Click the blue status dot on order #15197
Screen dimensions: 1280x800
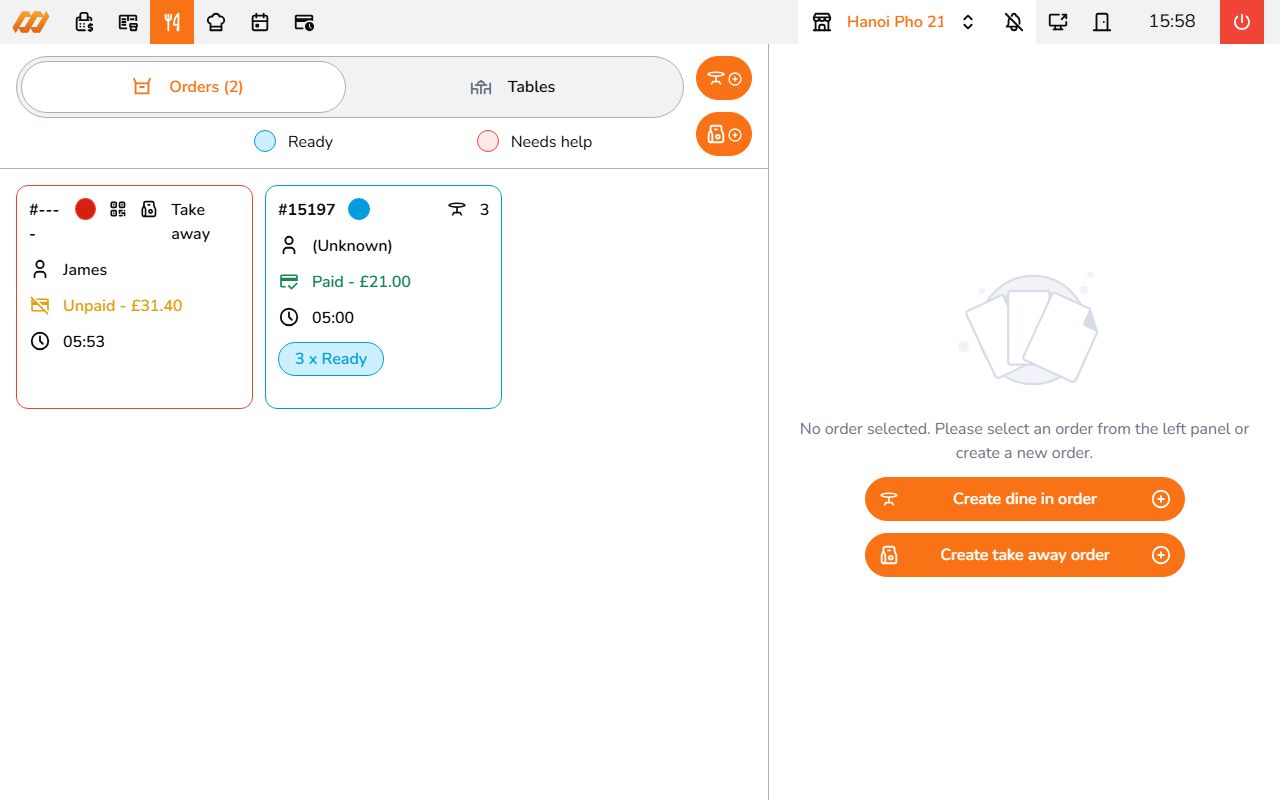(x=359, y=209)
